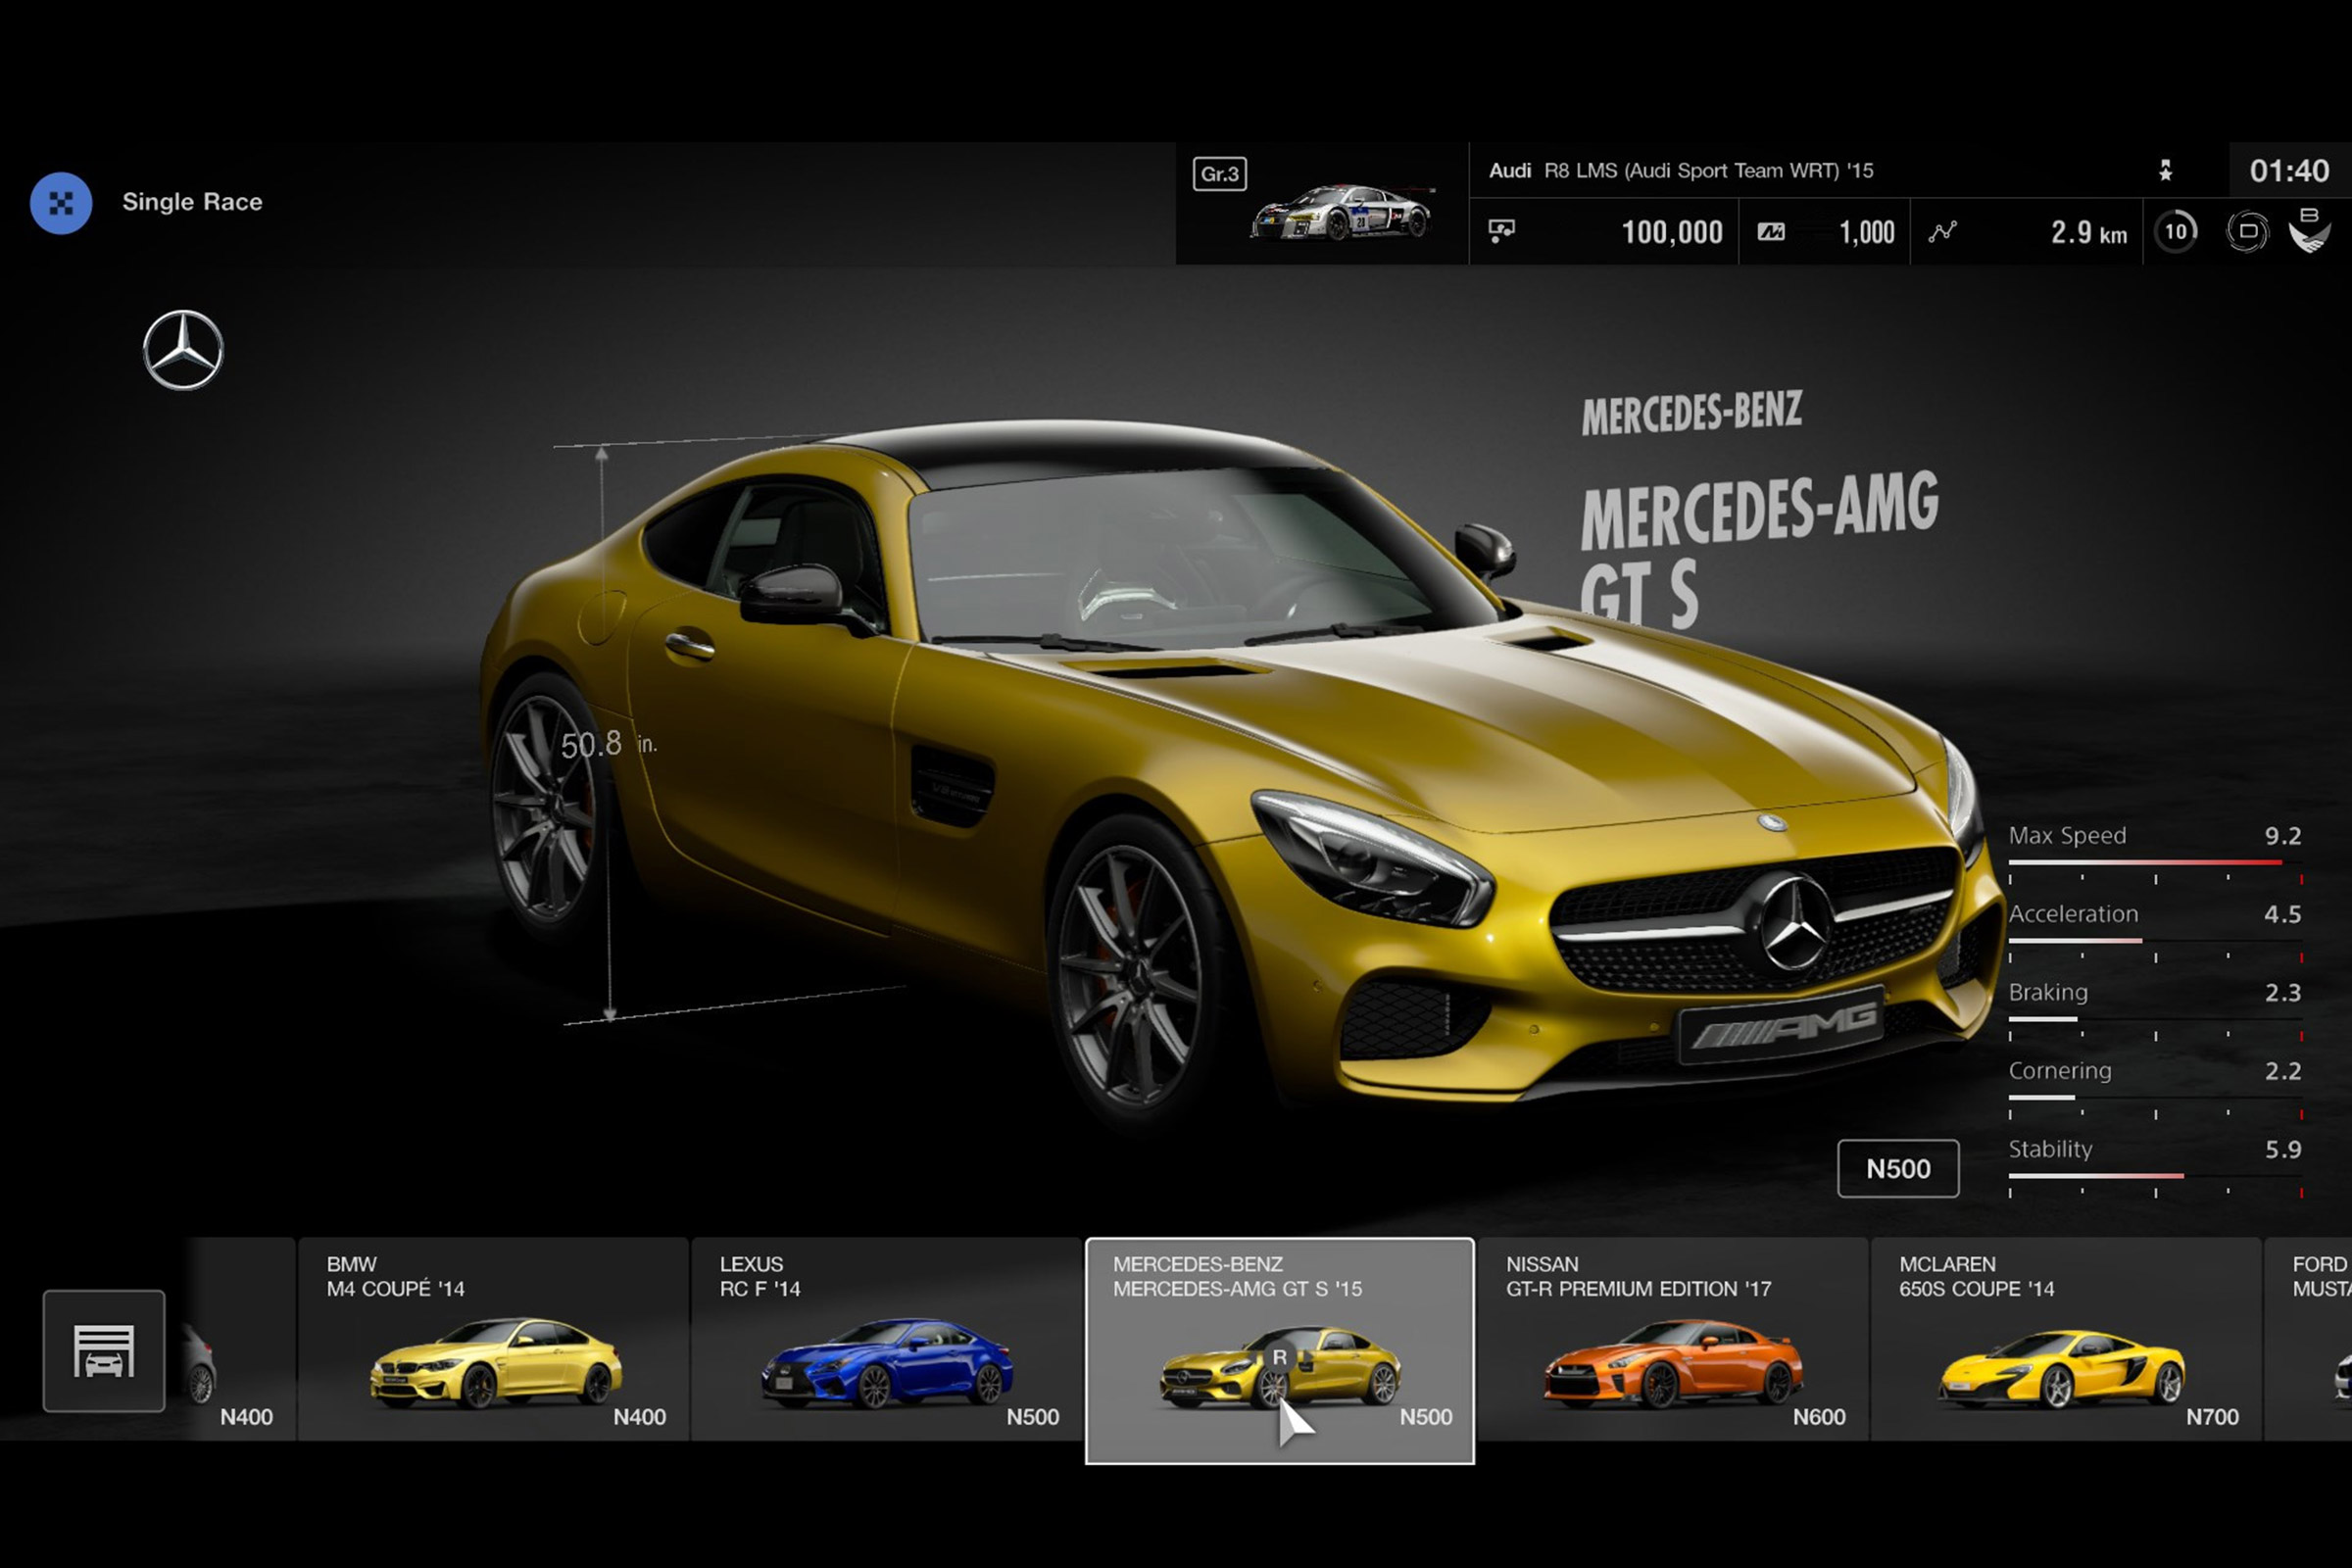Click the credits icon beside 100,000
Viewport: 2352px width, 1568px height.
coord(1501,232)
